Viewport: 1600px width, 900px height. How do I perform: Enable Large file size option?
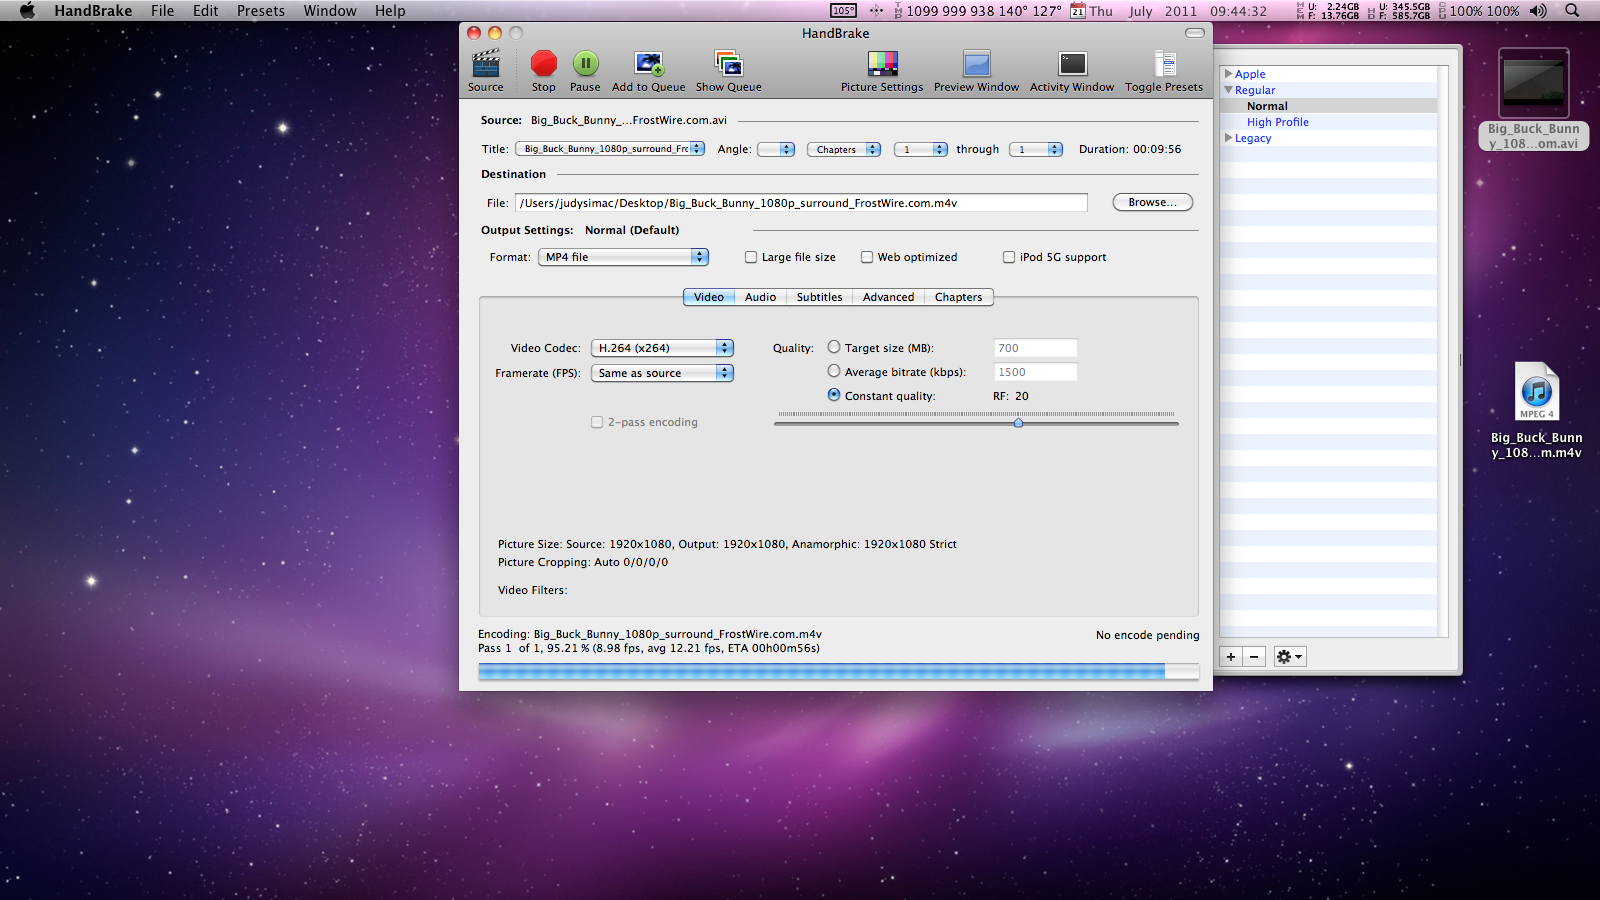click(x=751, y=257)
